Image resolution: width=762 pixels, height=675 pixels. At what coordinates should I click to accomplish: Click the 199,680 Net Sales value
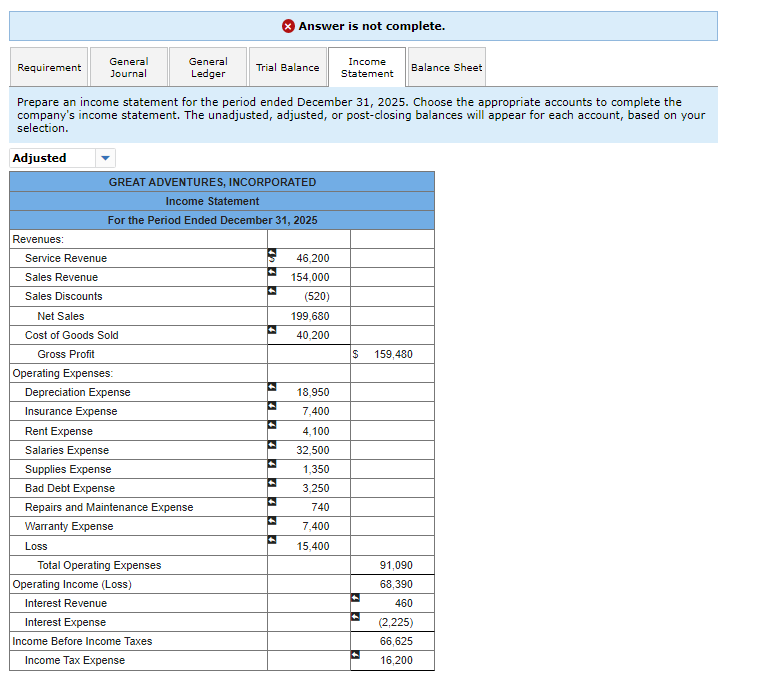pos(309,316)
